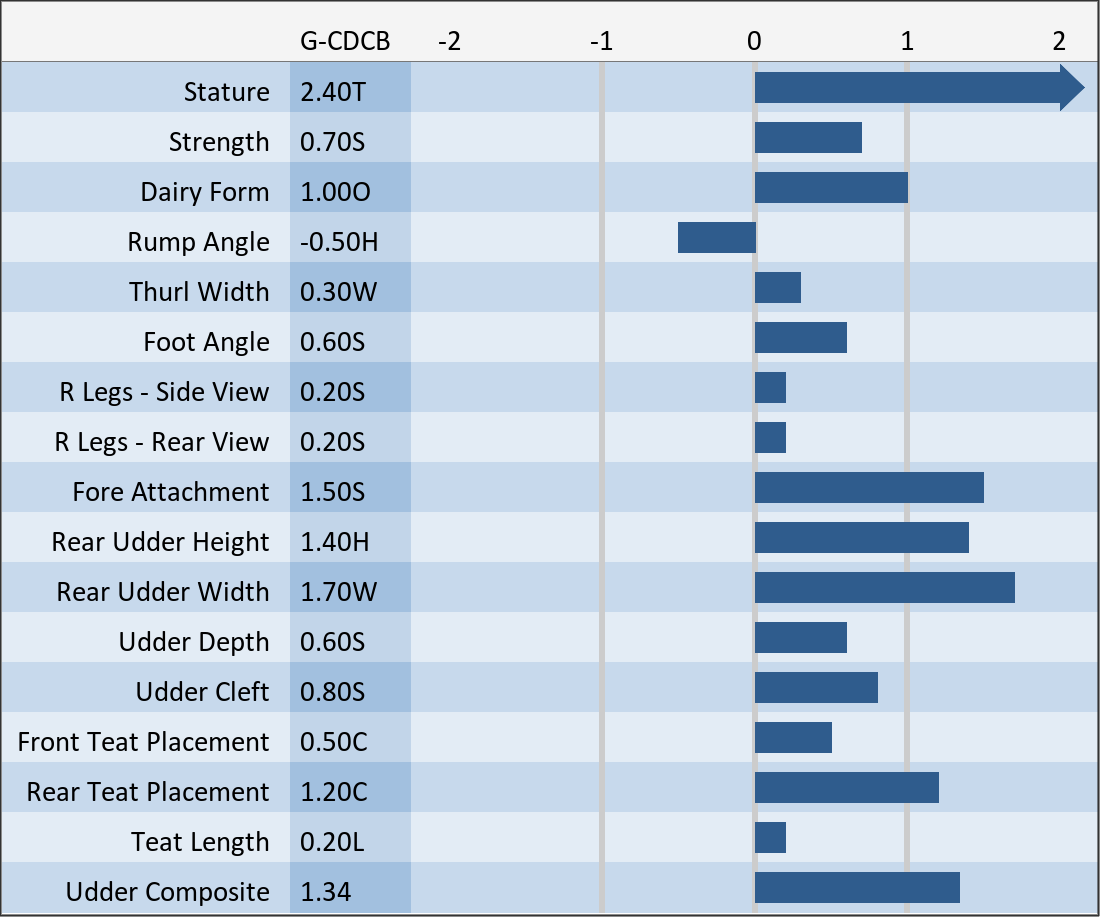
Task: Click the Udder Depth label
Action: pyautogui.click(x=194, y=642)
